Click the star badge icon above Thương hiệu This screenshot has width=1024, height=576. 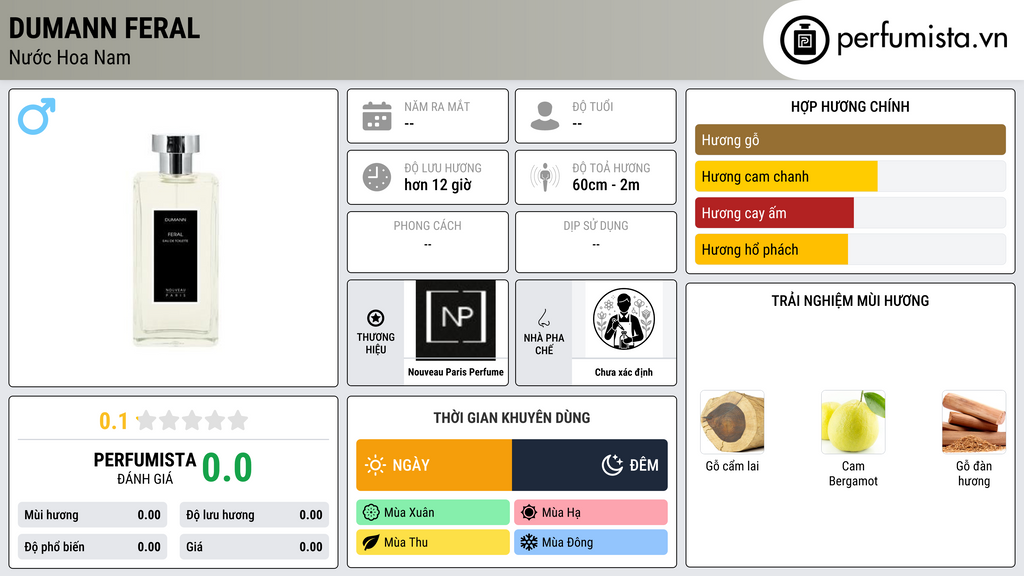click(x=376, y=318)
